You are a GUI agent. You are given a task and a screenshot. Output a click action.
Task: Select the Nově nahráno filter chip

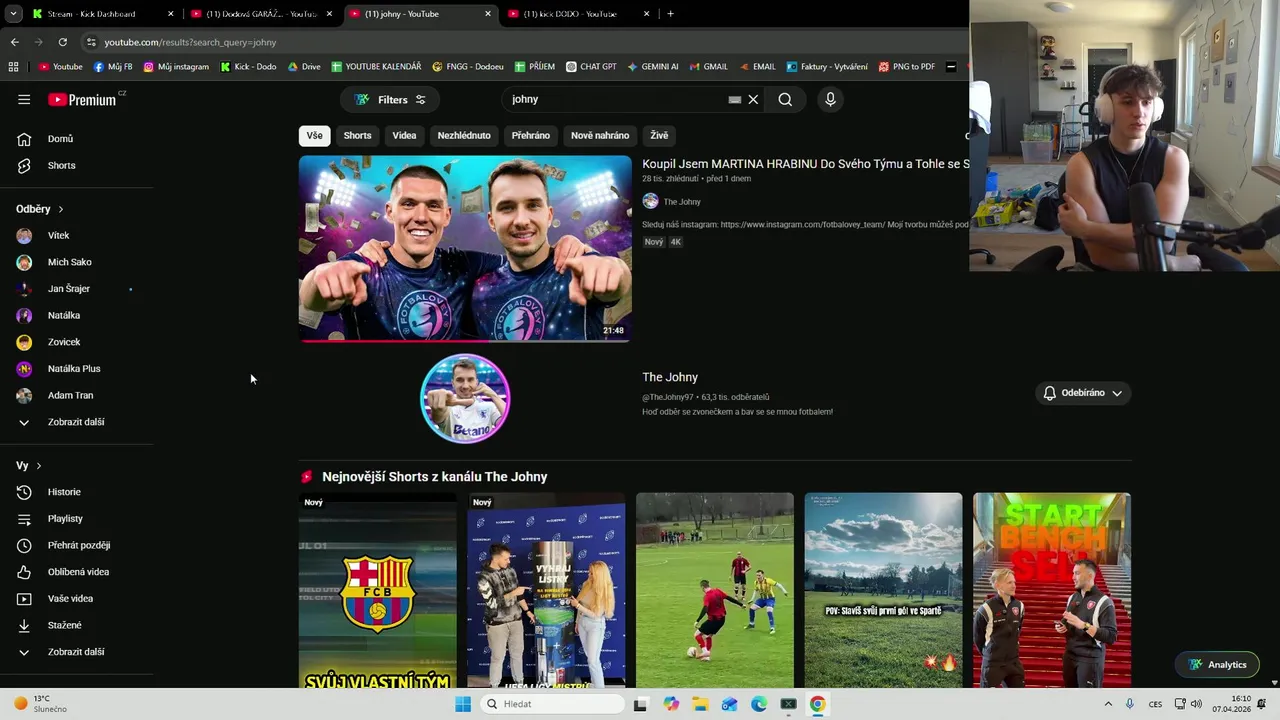[600, 135]
